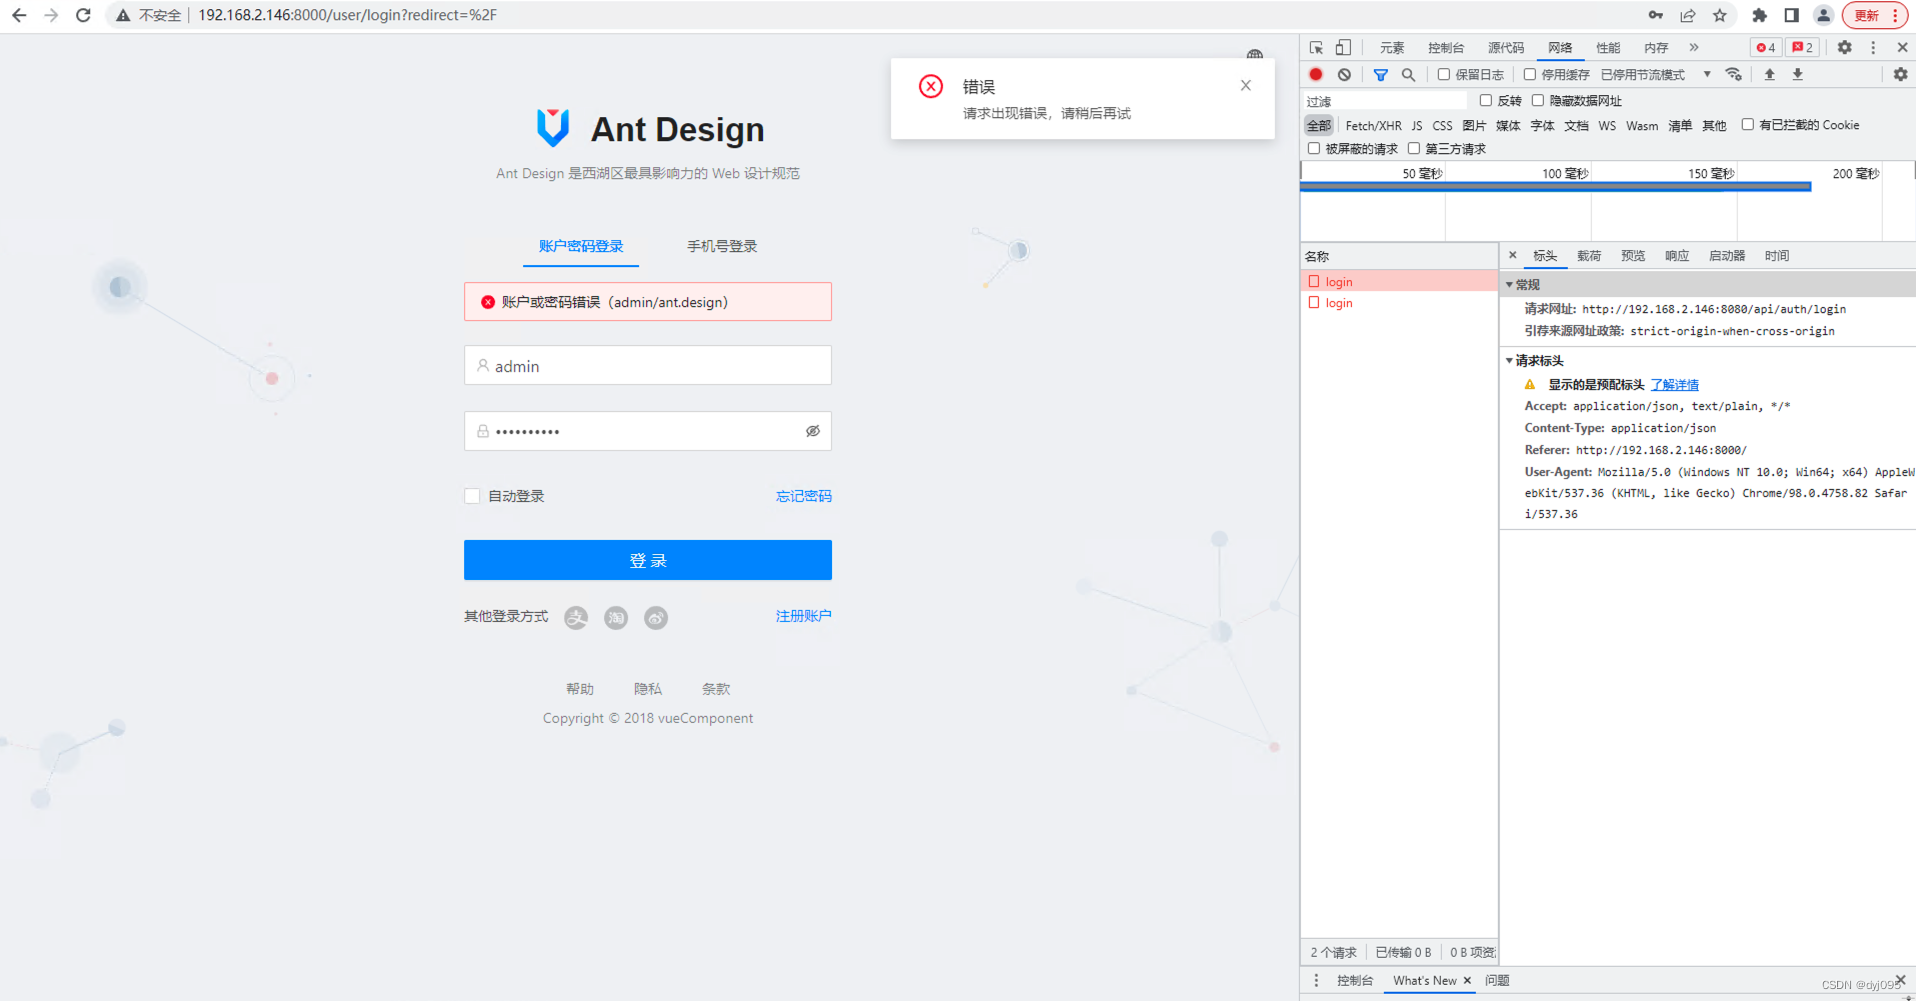Open the 源代码 DevTools tab
The height and width of the screenshot is (1001, 1916).
(x=1506, y=47)
